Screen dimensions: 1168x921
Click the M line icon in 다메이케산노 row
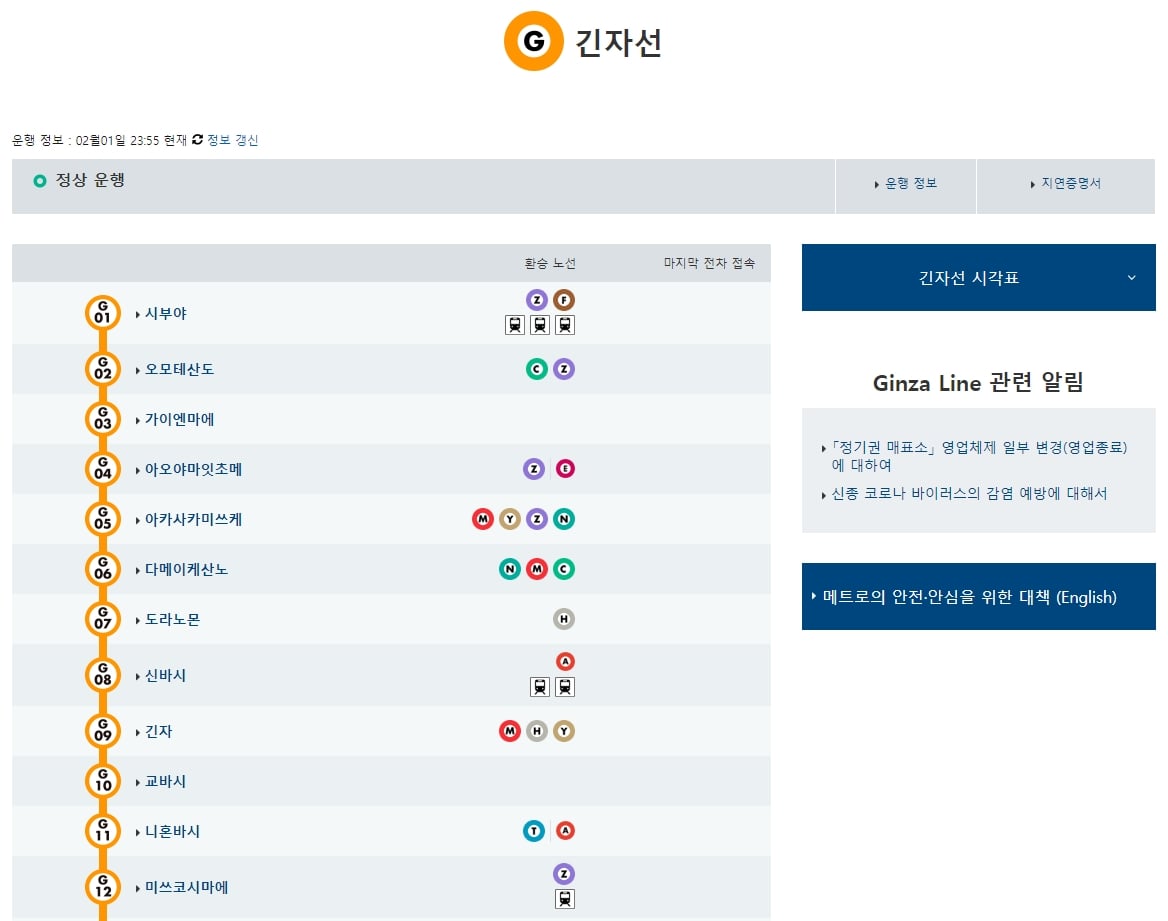(536, 569)
